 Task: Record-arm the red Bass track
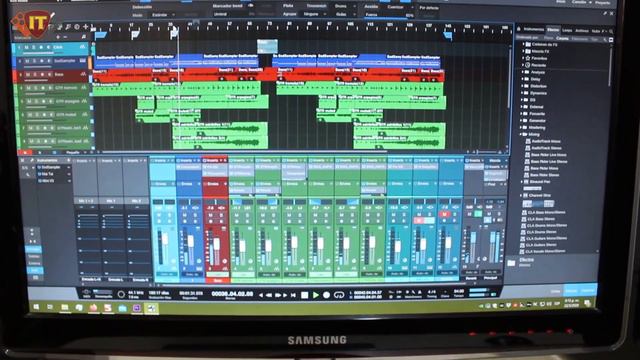(x=42, y=75)
